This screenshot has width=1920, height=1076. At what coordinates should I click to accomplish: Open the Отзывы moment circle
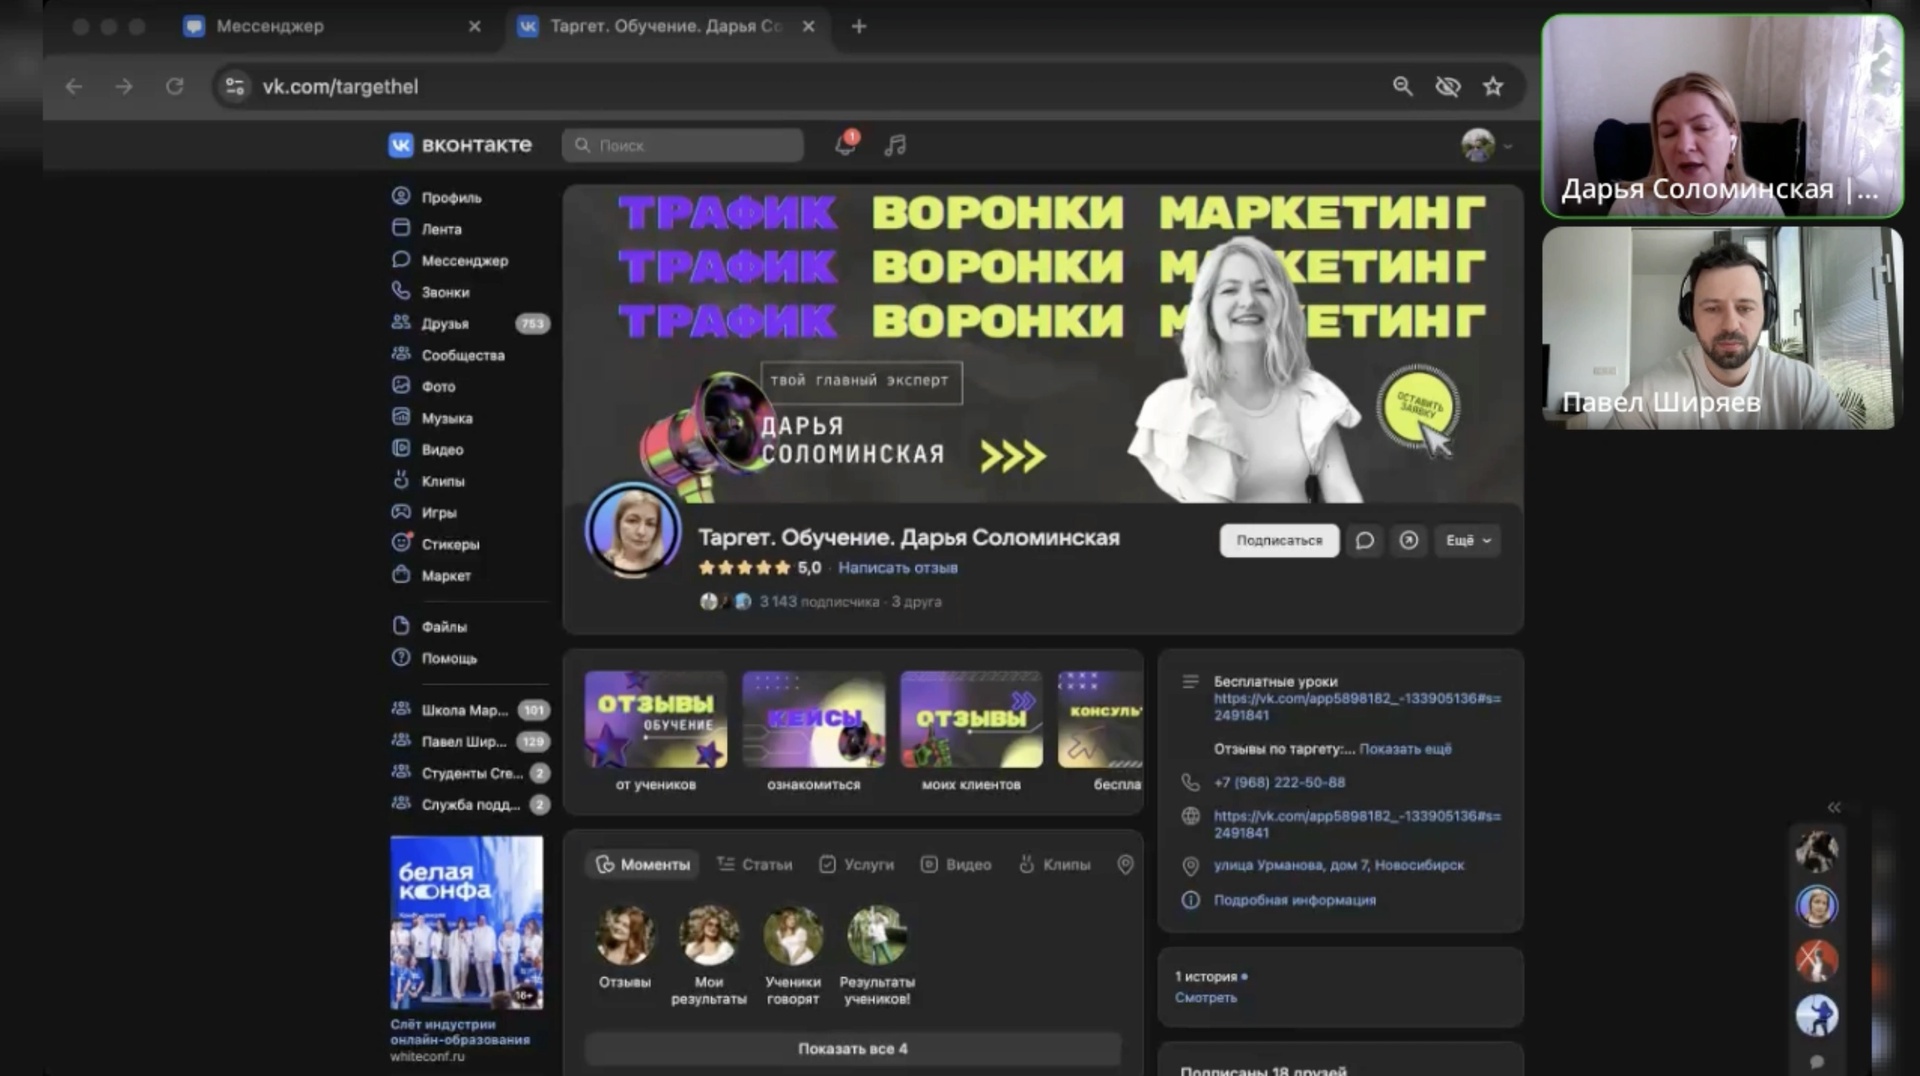click(625, 947)
